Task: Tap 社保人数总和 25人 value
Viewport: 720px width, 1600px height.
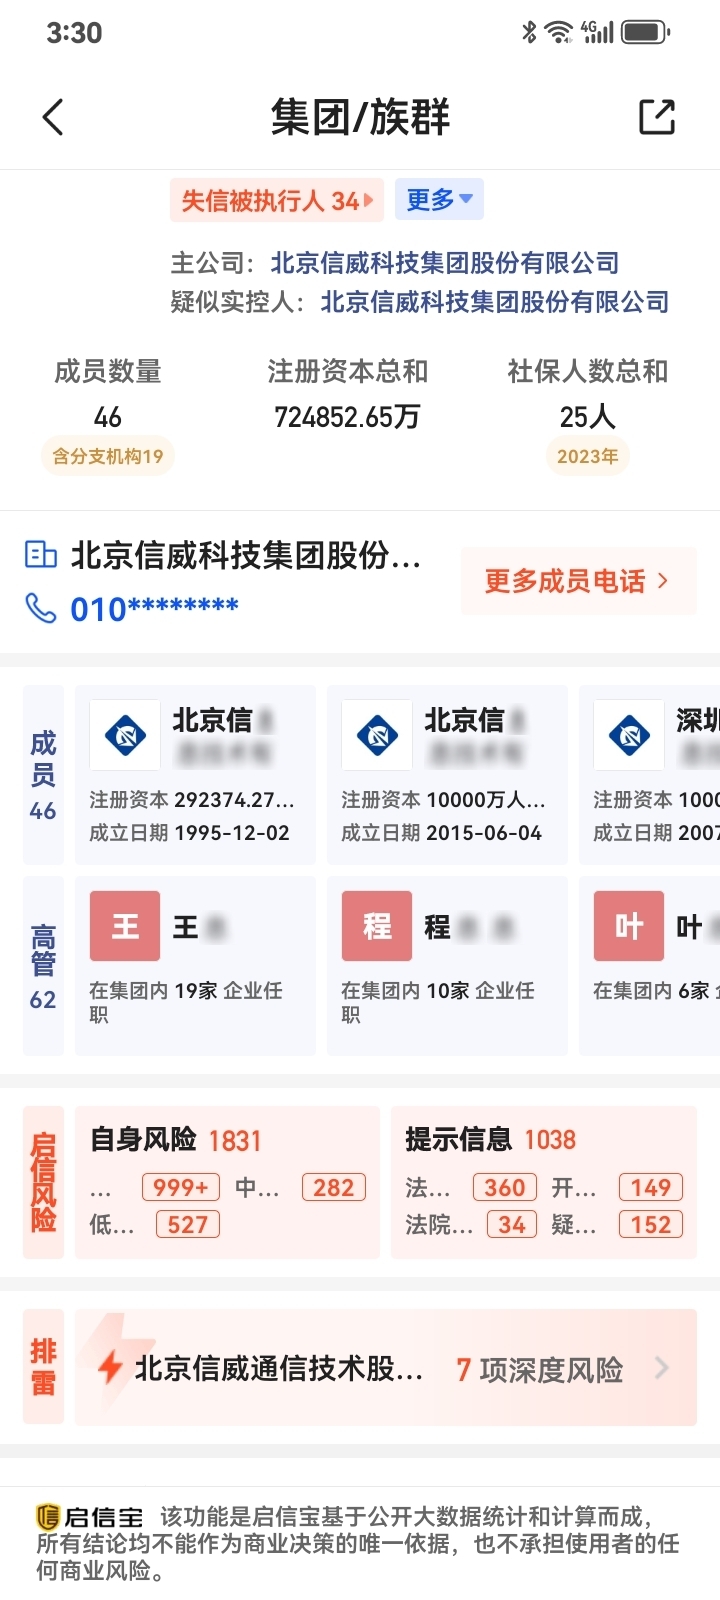Action: (588, 417)
